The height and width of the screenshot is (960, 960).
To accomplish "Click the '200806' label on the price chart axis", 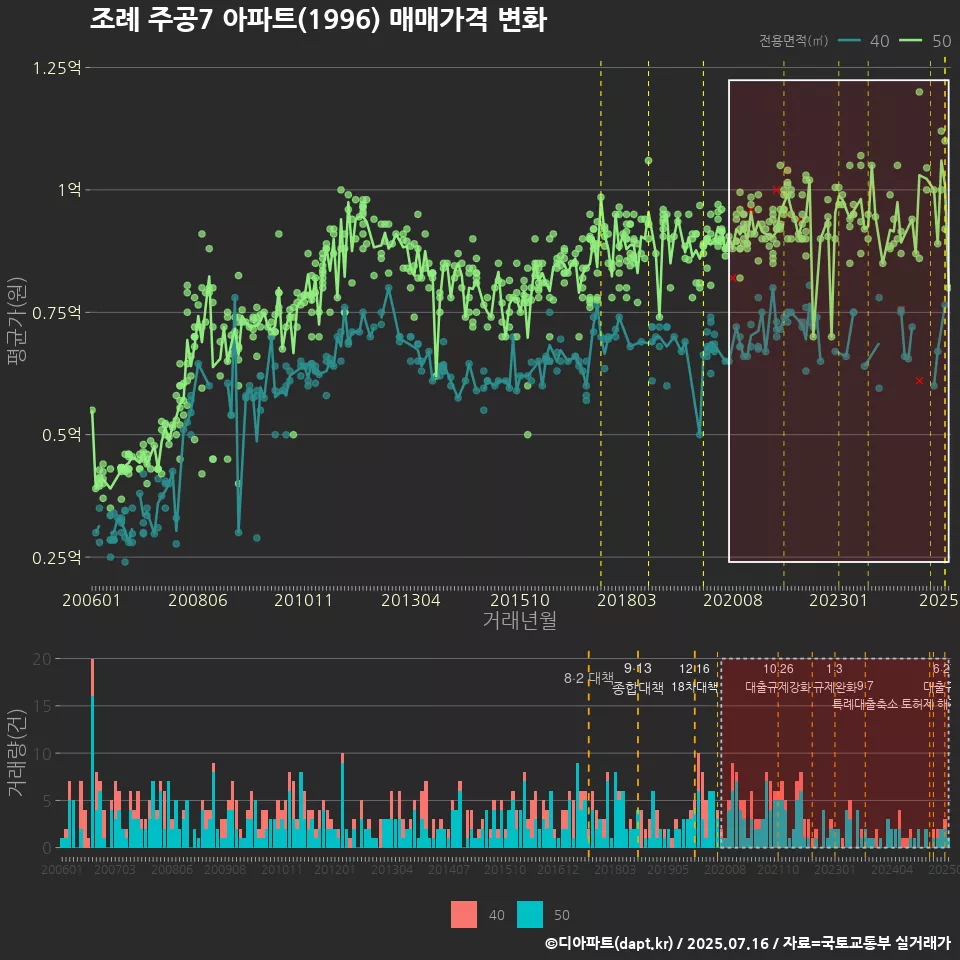I will pos(198,600).
